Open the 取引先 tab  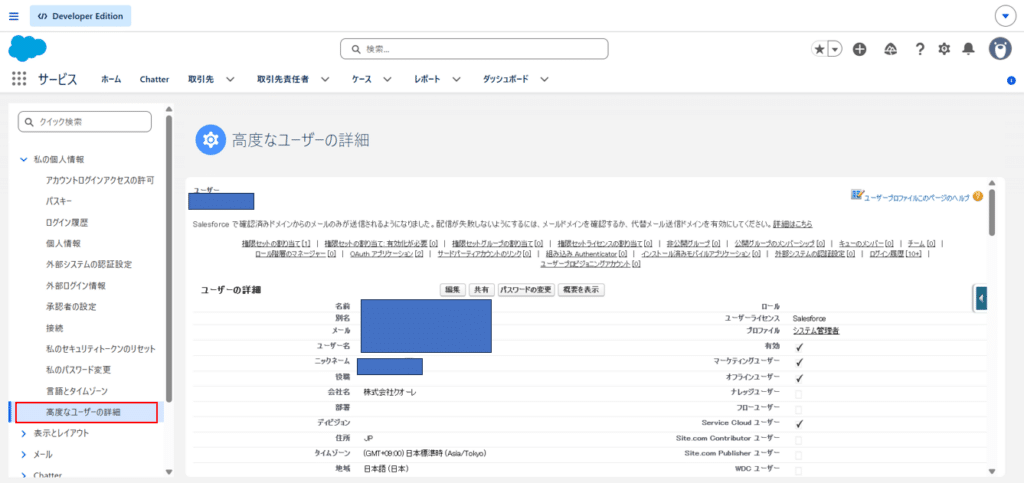201,80
